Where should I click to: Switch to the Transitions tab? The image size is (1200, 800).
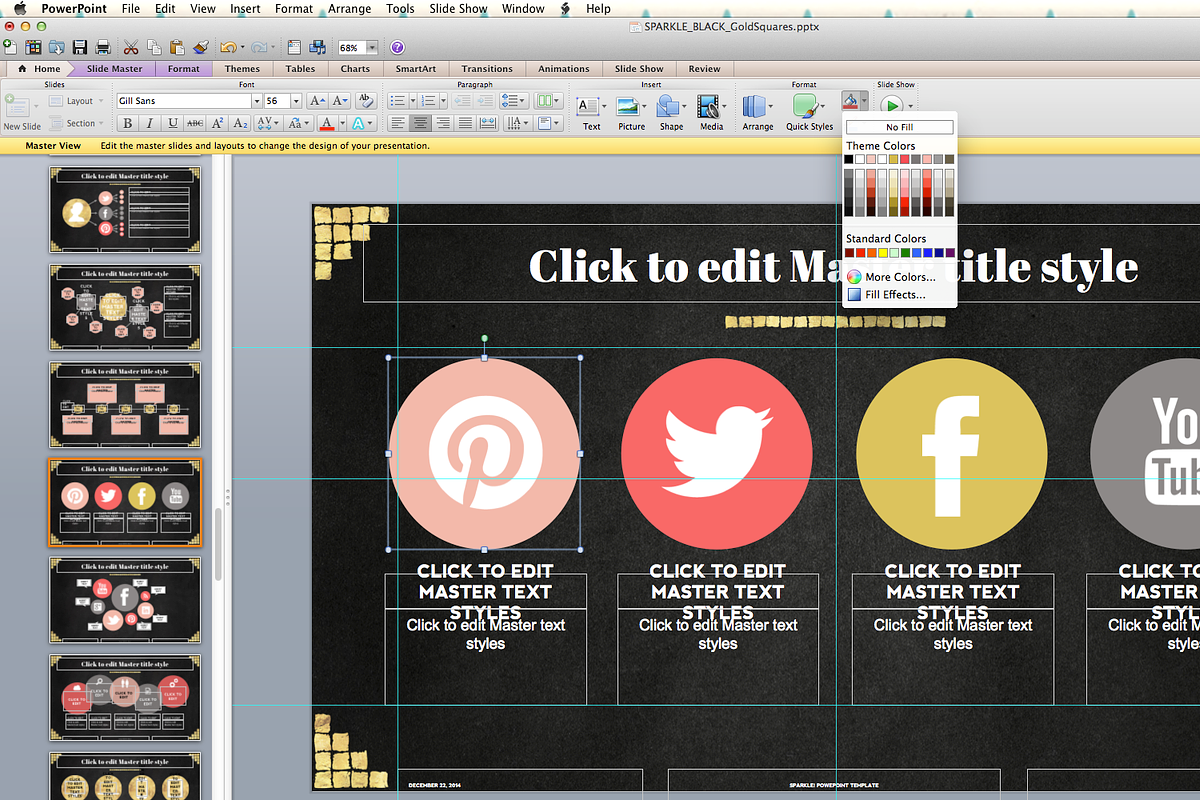point(487,69)
